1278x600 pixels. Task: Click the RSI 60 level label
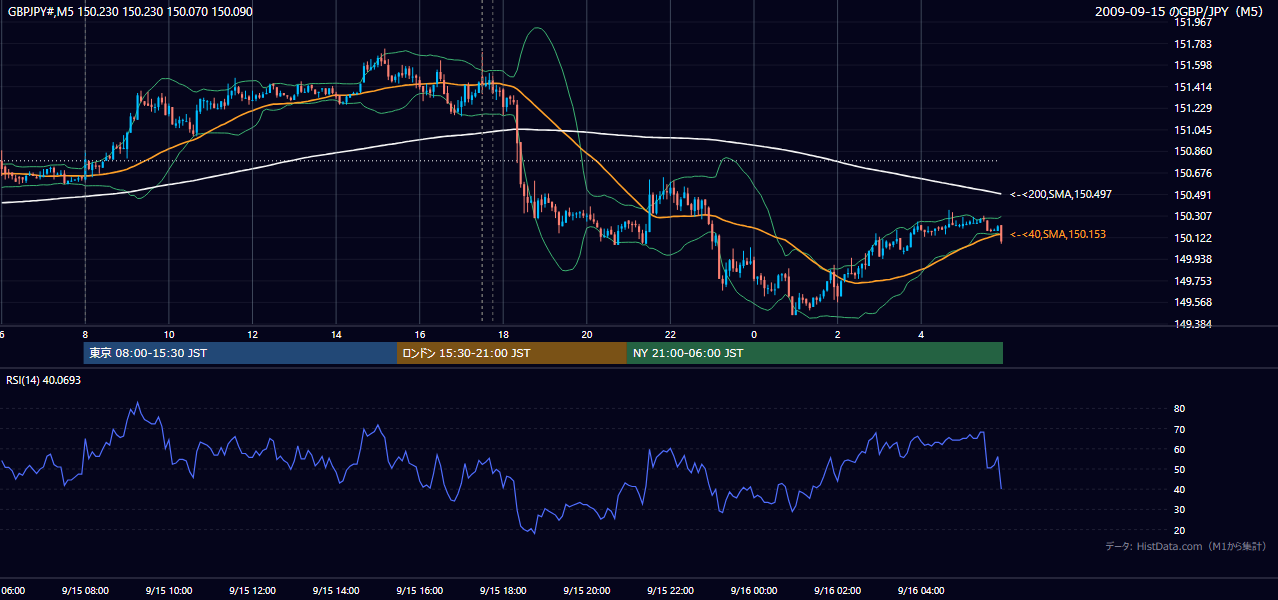coord(1180,449)
